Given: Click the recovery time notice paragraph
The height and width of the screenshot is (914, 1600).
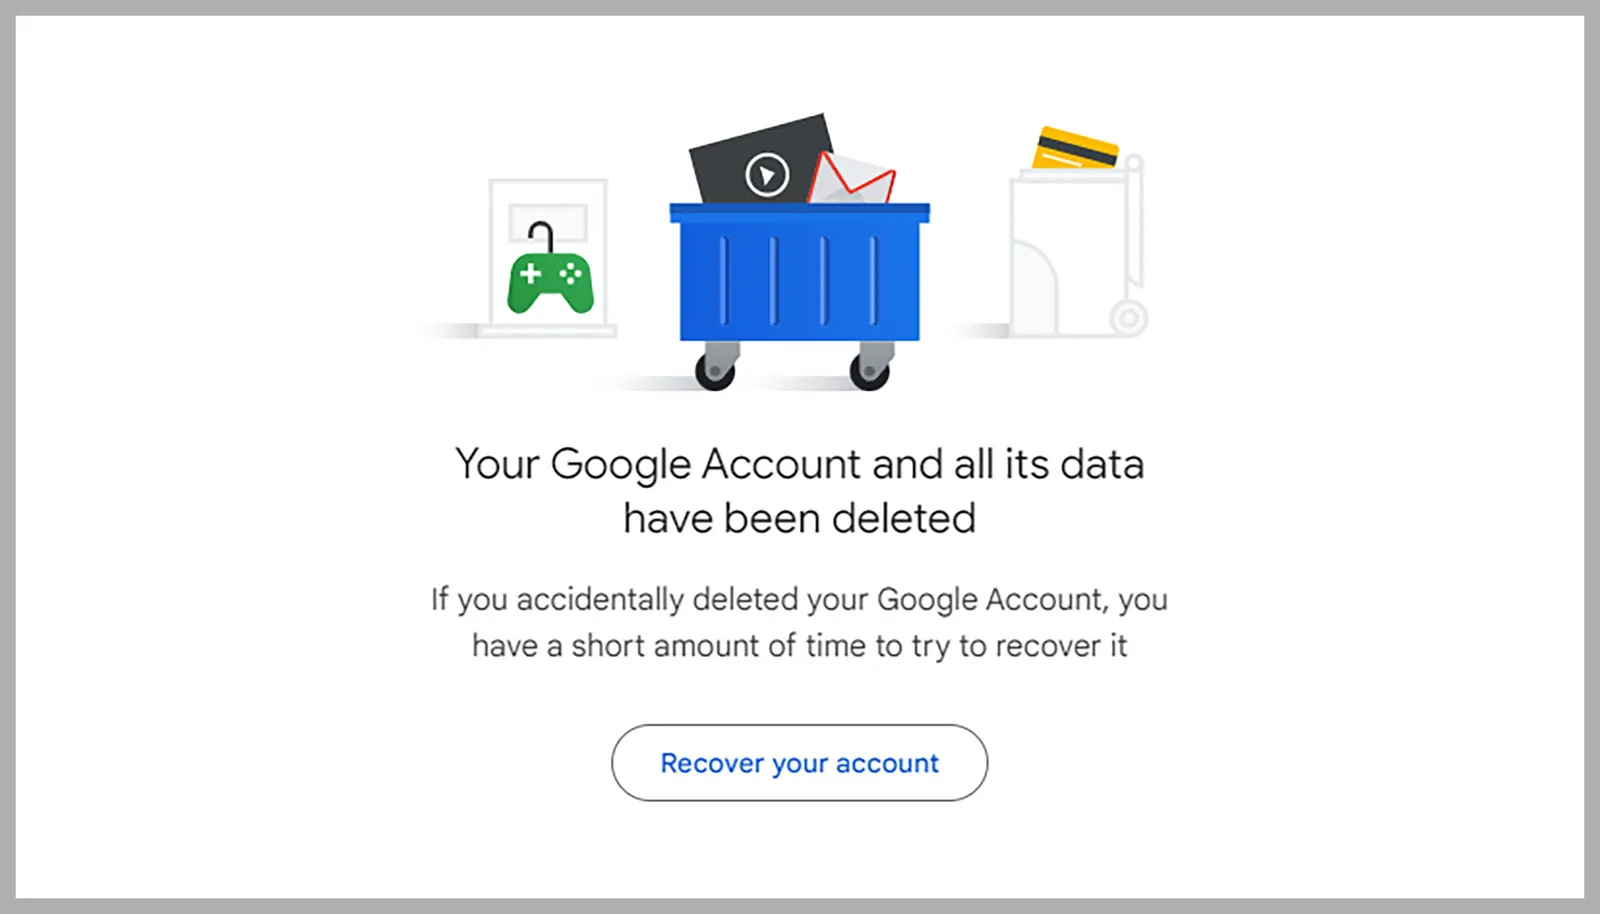Looking at the screenshot, I should [x=798, y=622].
